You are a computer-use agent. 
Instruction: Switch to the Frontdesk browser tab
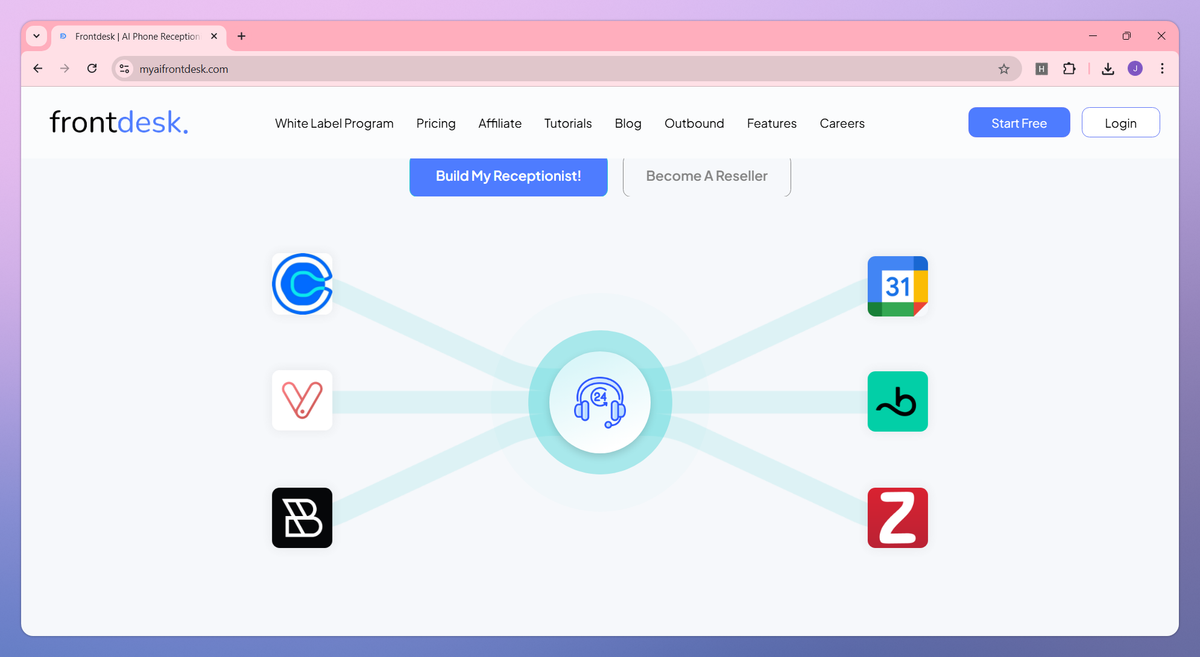tap(135, 36)
